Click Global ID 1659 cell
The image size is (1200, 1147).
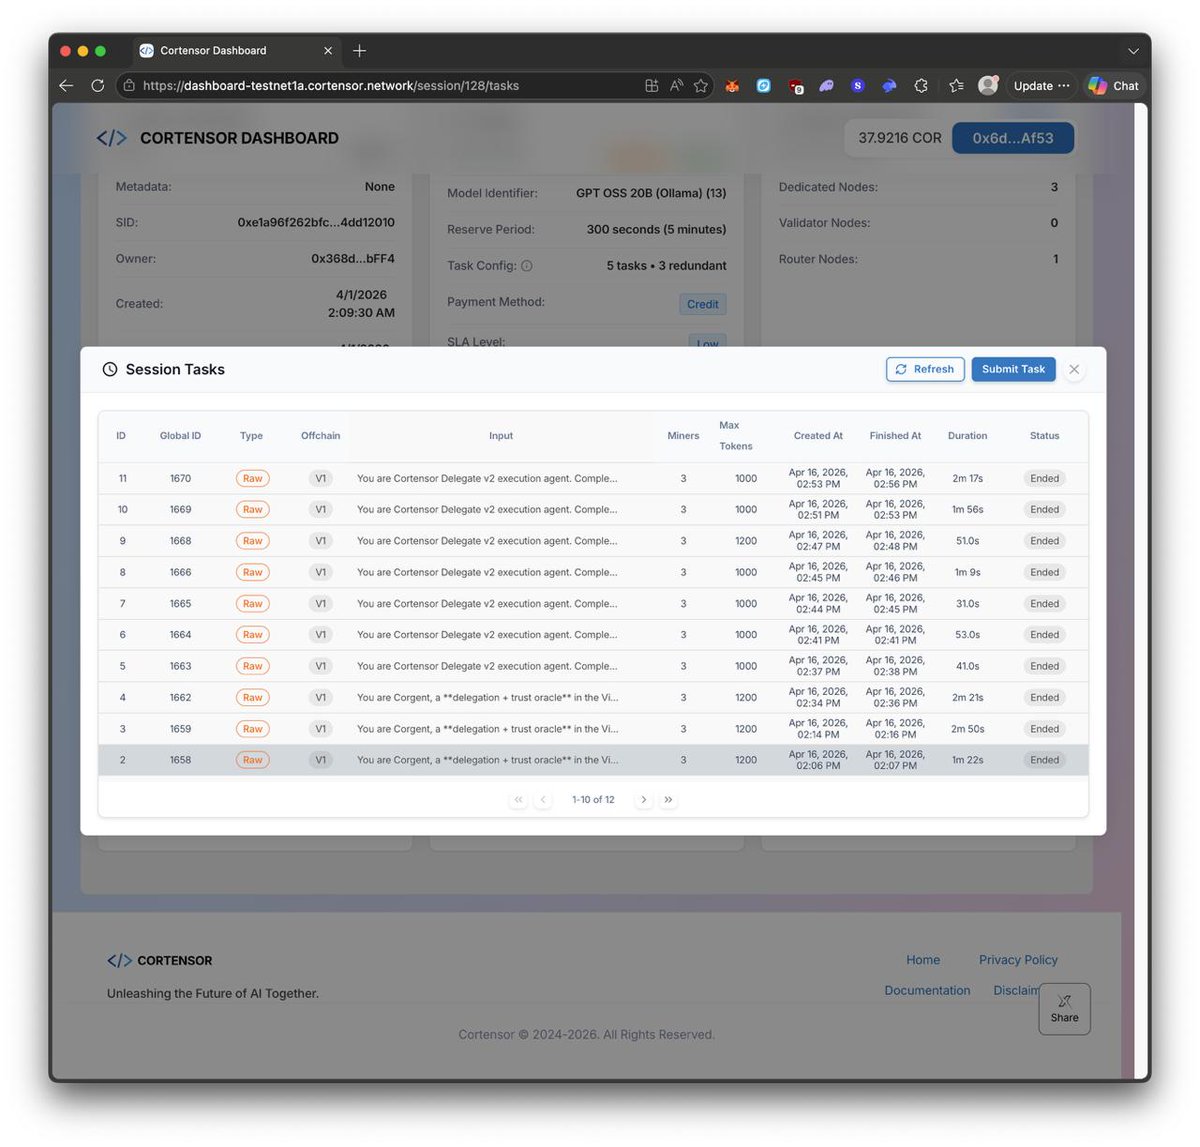click(x=180, y=729)
